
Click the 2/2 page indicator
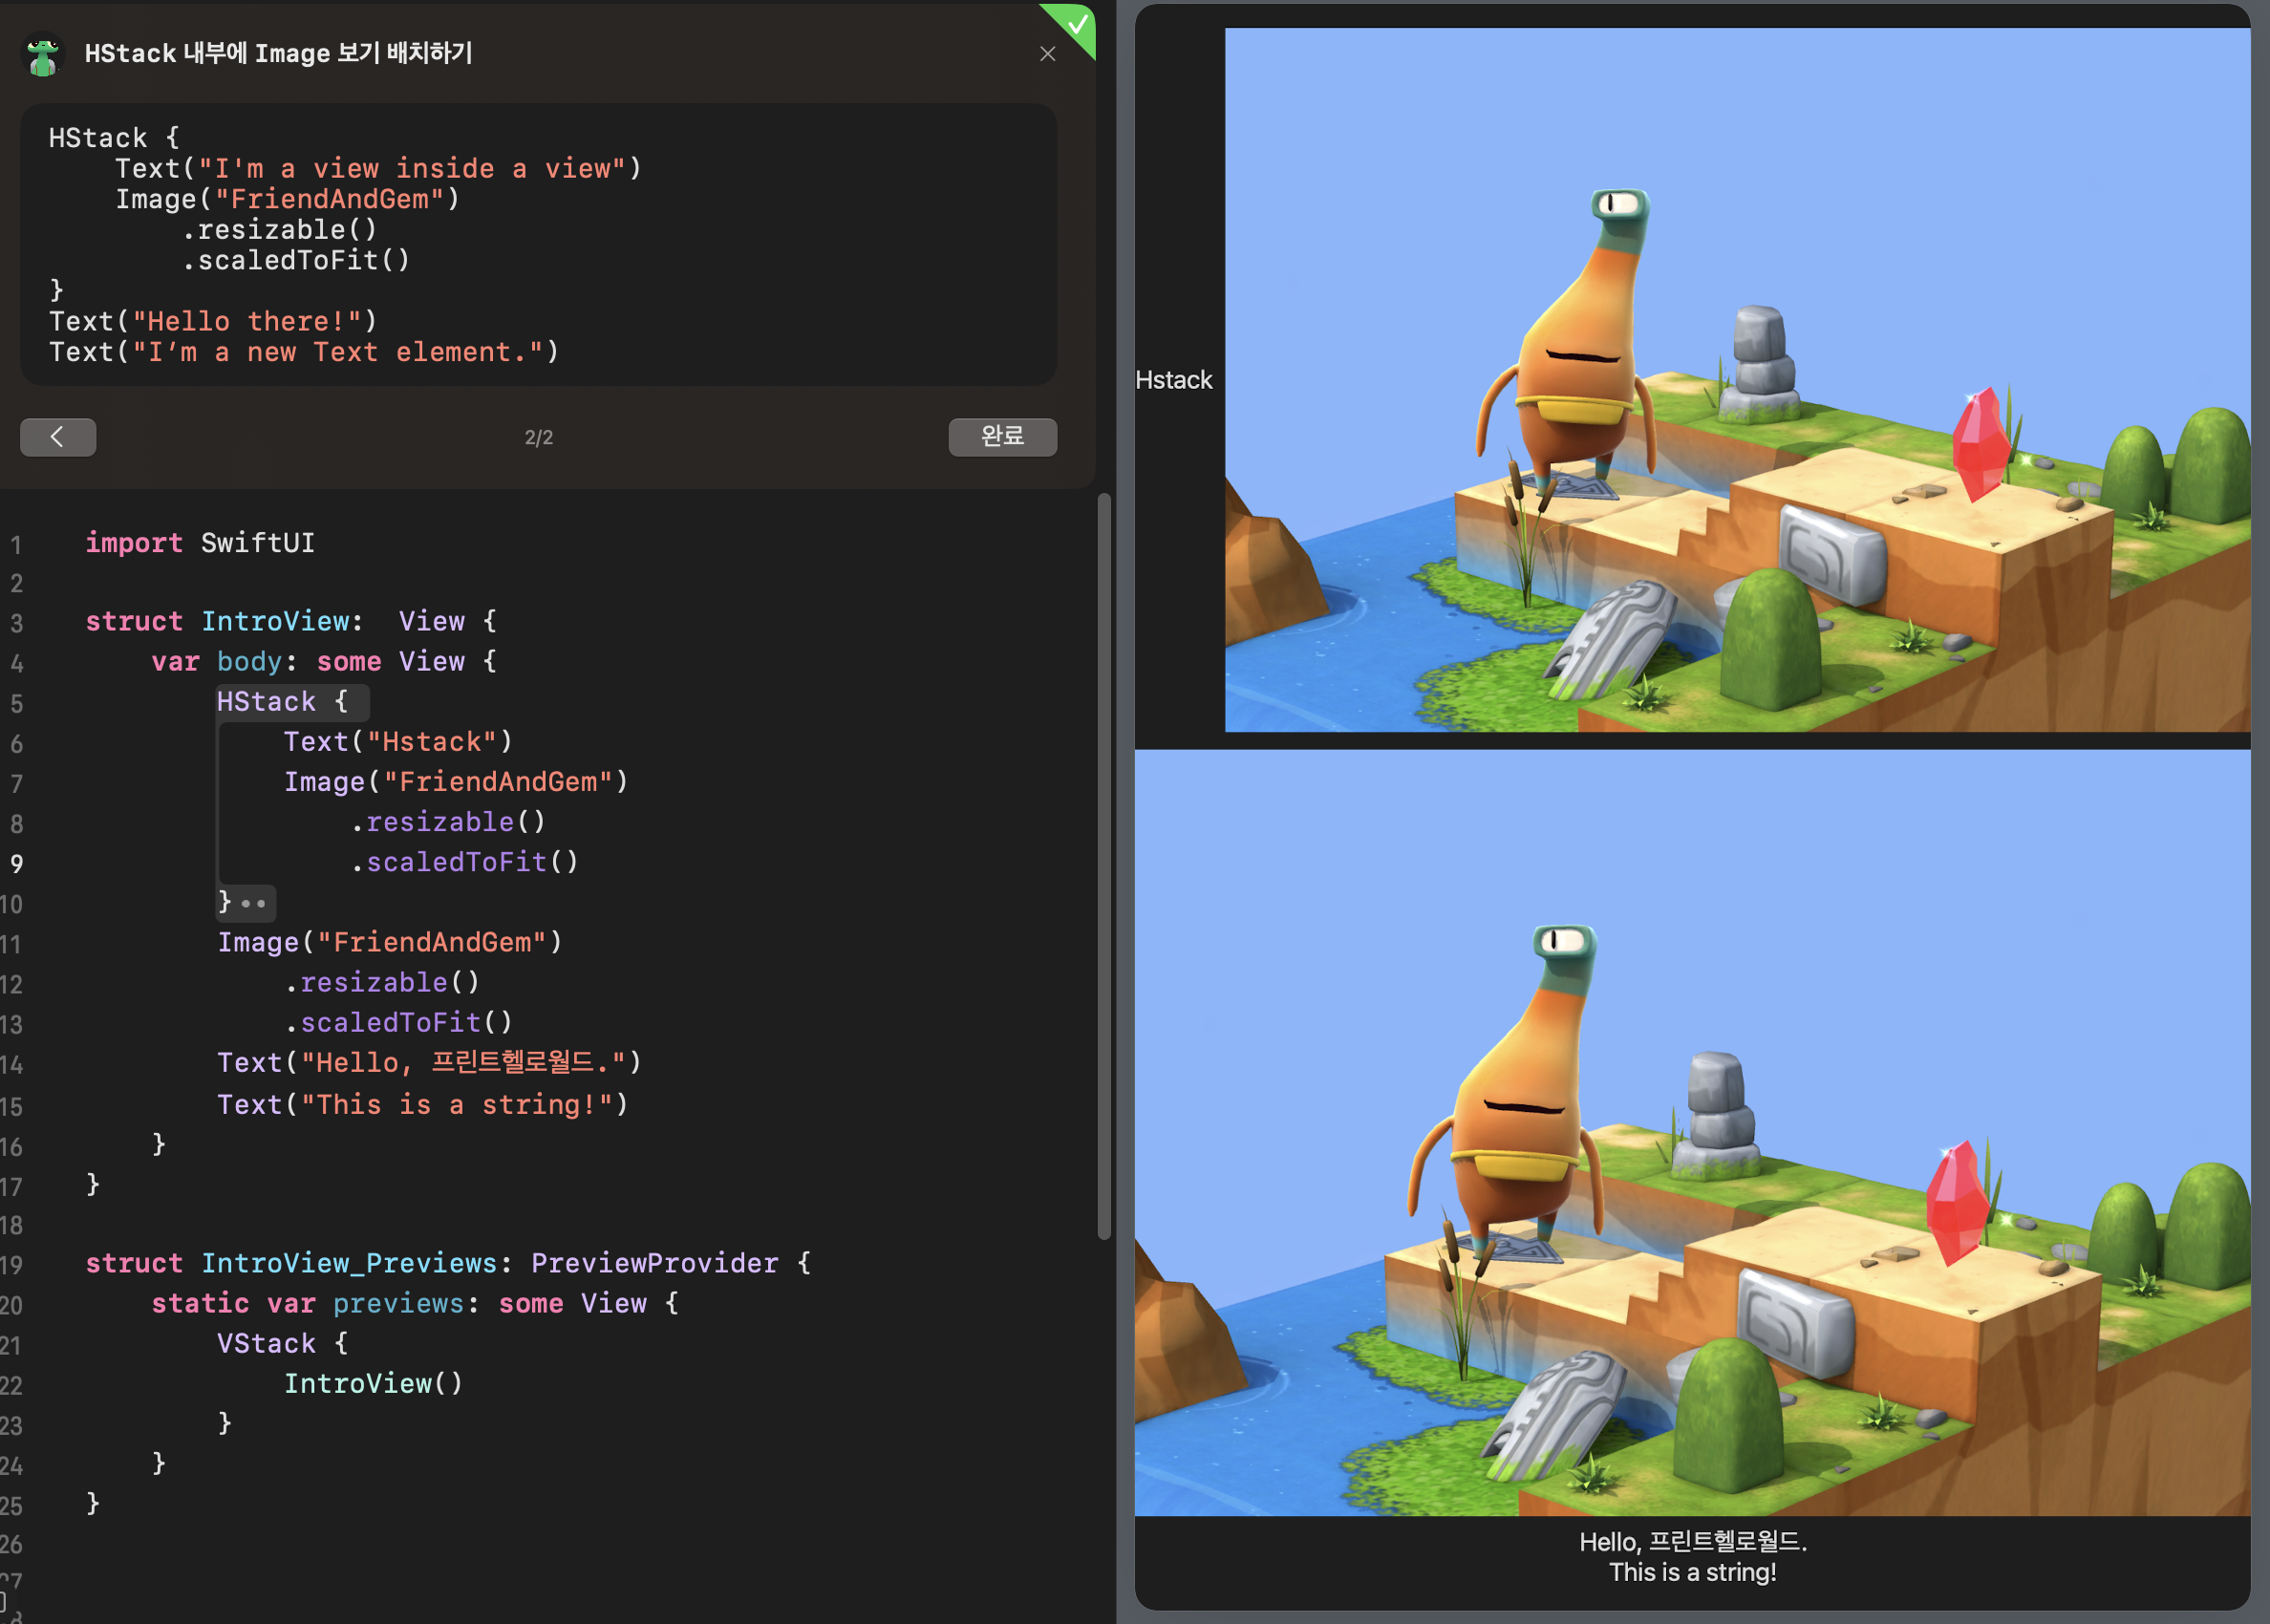(539, 437)
